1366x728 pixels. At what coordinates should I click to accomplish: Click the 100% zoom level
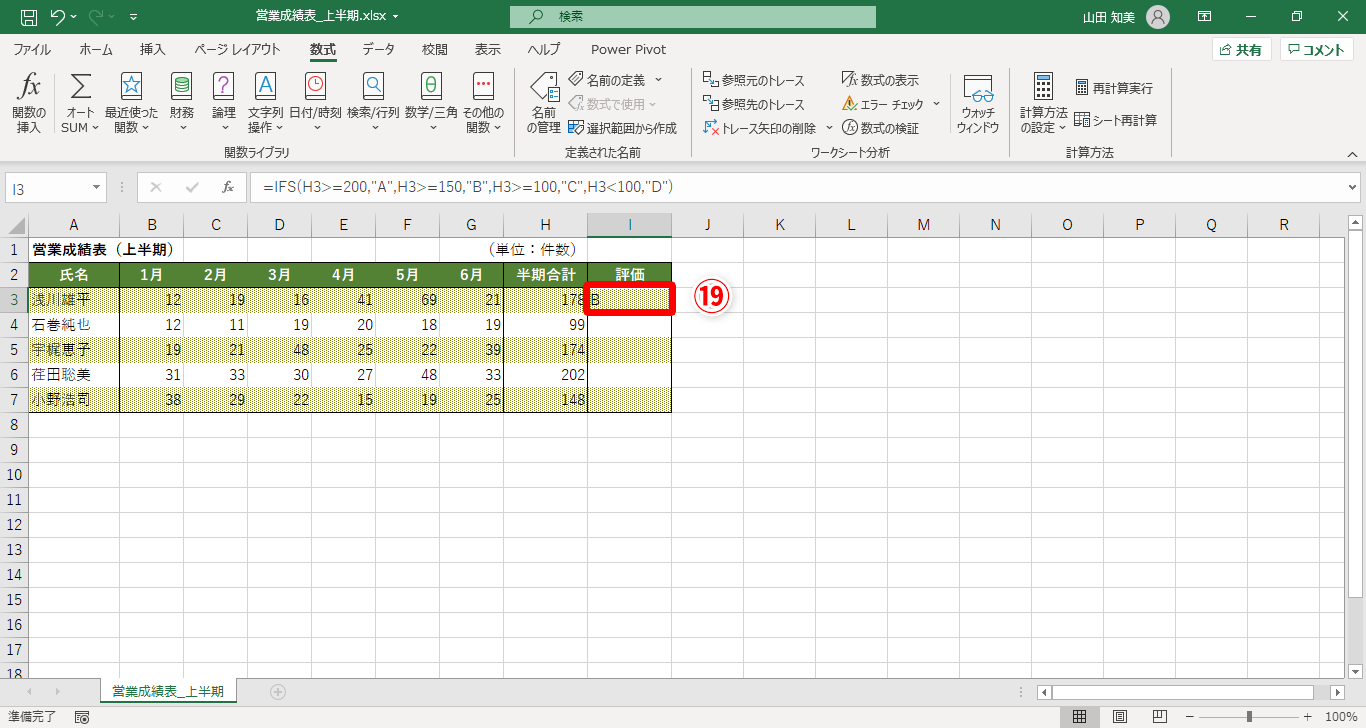(x=1341, y=717)
